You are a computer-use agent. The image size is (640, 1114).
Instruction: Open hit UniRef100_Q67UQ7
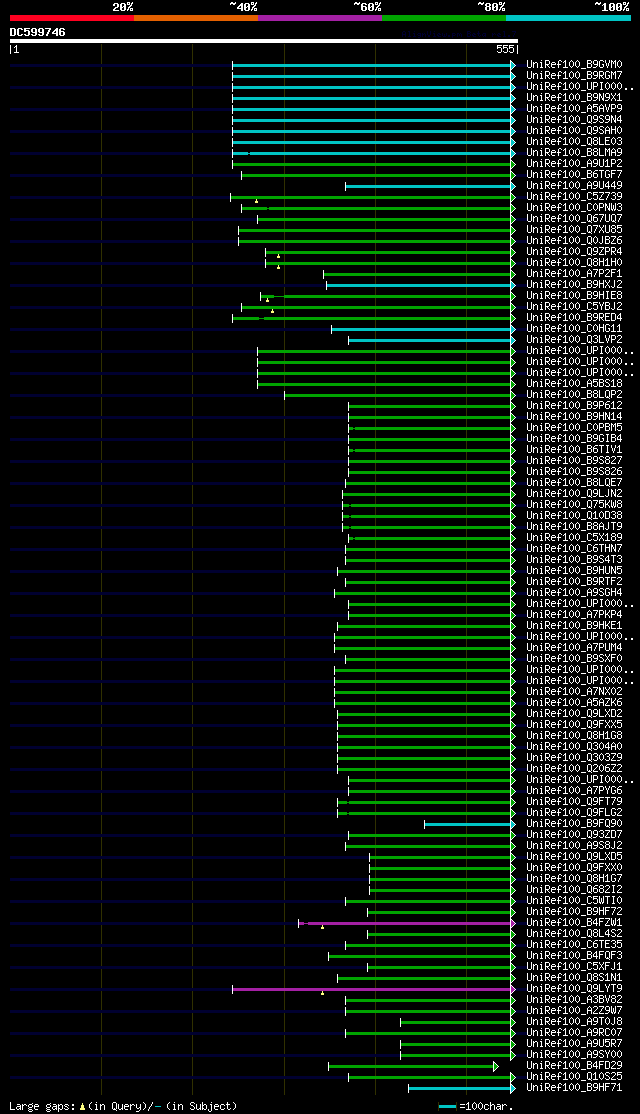point(575,220)
